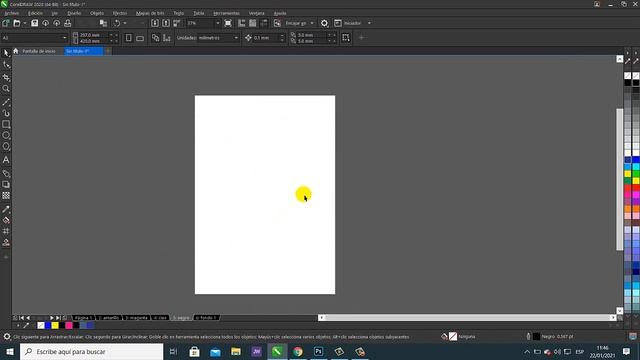Click the Undo arrow icon
640x360 pixels.
point(117,23)
